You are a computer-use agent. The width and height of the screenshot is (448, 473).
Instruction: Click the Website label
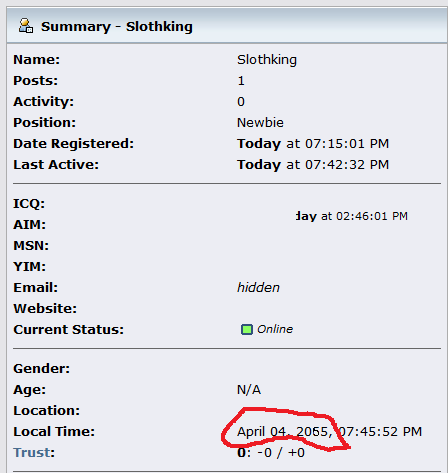point(45,309)
